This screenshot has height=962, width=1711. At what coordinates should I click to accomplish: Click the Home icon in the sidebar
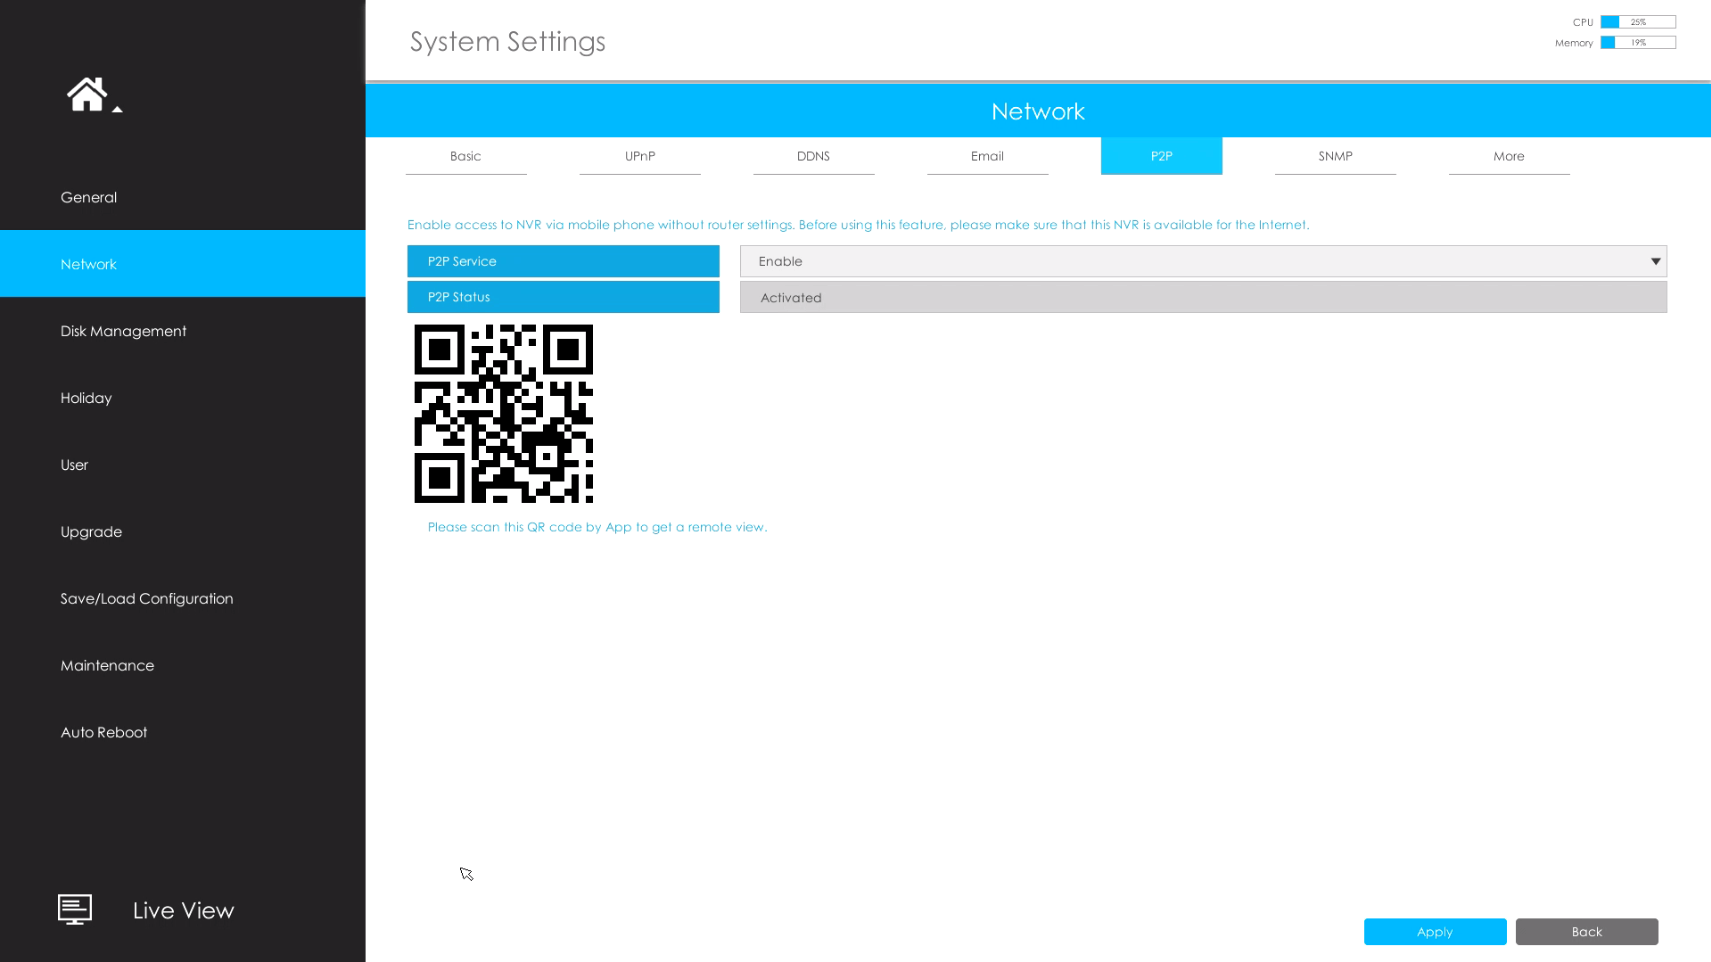[86, 94]
